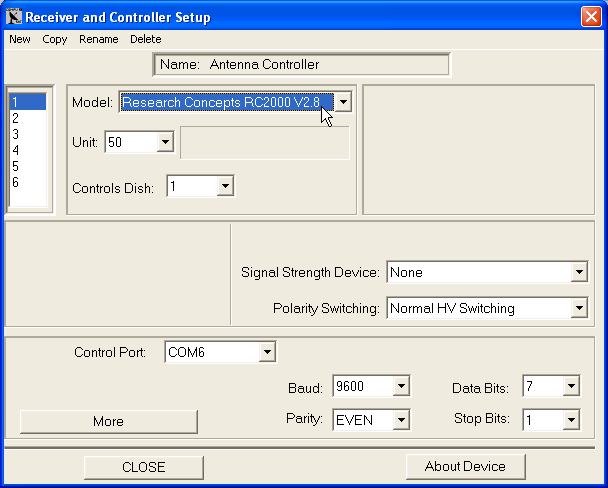Select device 2 in the list

(28, 118)
